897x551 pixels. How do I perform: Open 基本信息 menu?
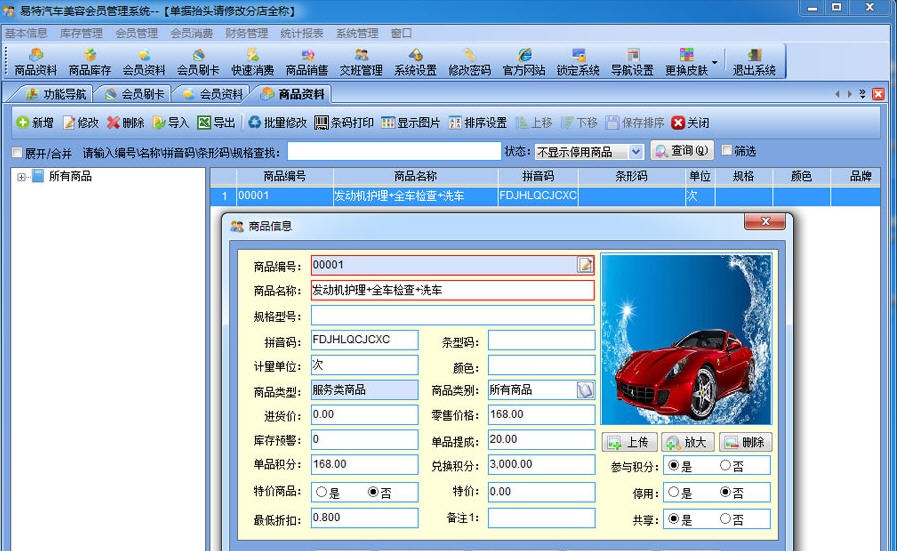click(x=26, y=33)
